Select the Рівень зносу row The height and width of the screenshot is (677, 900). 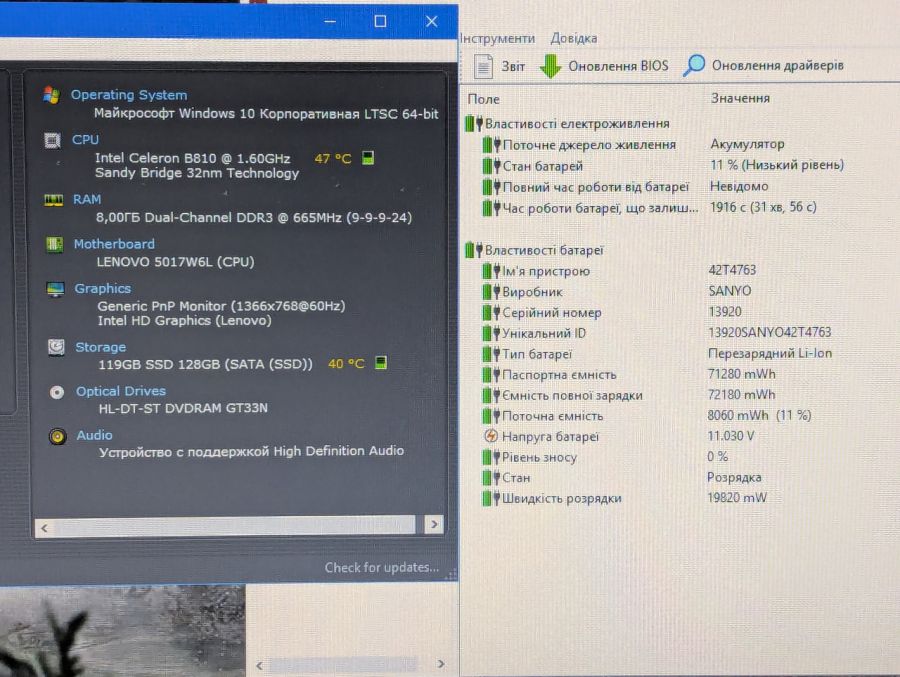(605, 457)
